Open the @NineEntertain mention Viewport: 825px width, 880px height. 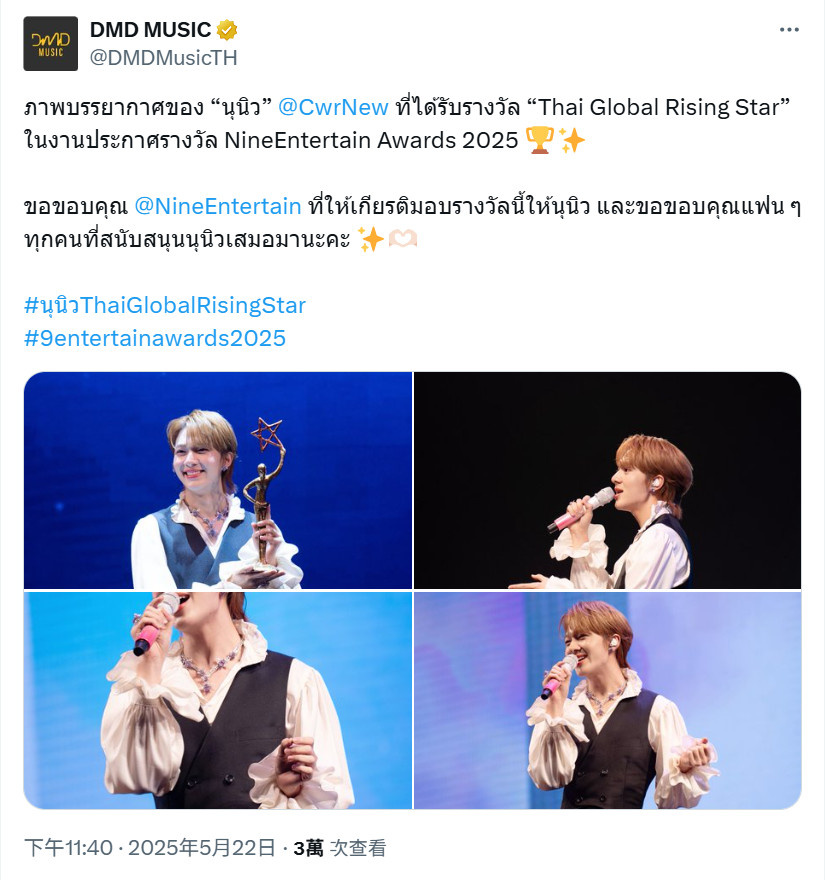pos(218,207)
